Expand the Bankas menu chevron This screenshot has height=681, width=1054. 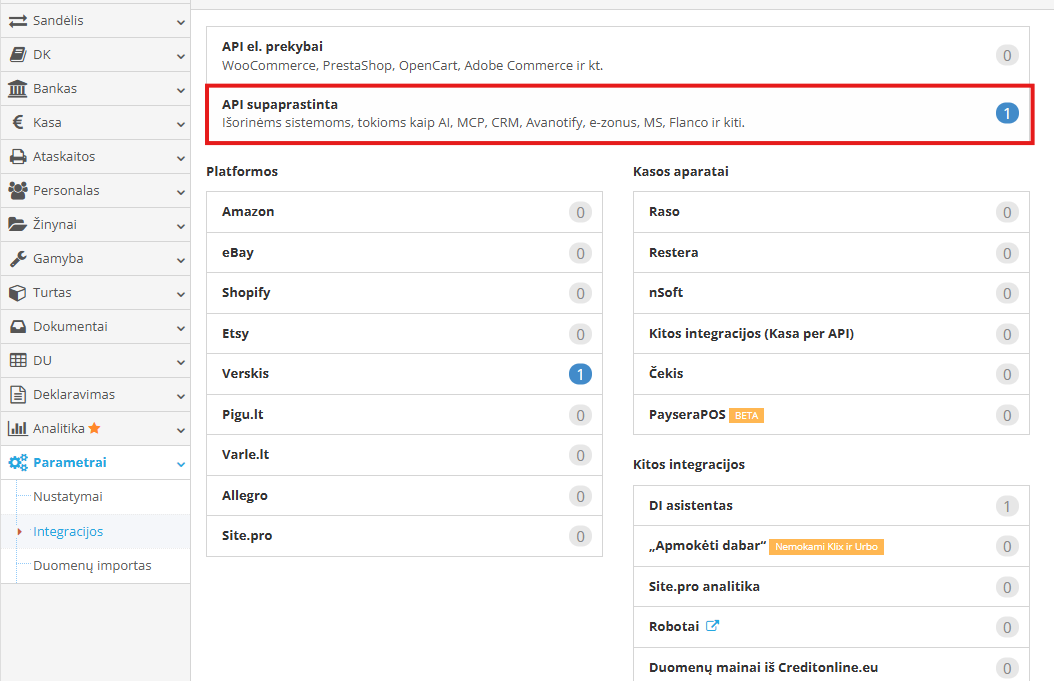click(x=181, y=90)
